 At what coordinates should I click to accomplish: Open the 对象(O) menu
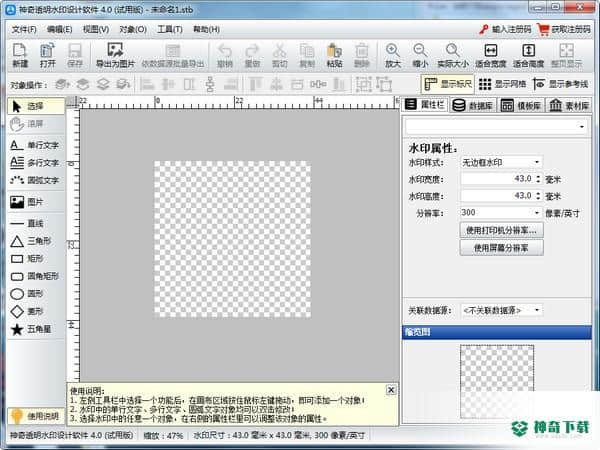tap(133, 29)
